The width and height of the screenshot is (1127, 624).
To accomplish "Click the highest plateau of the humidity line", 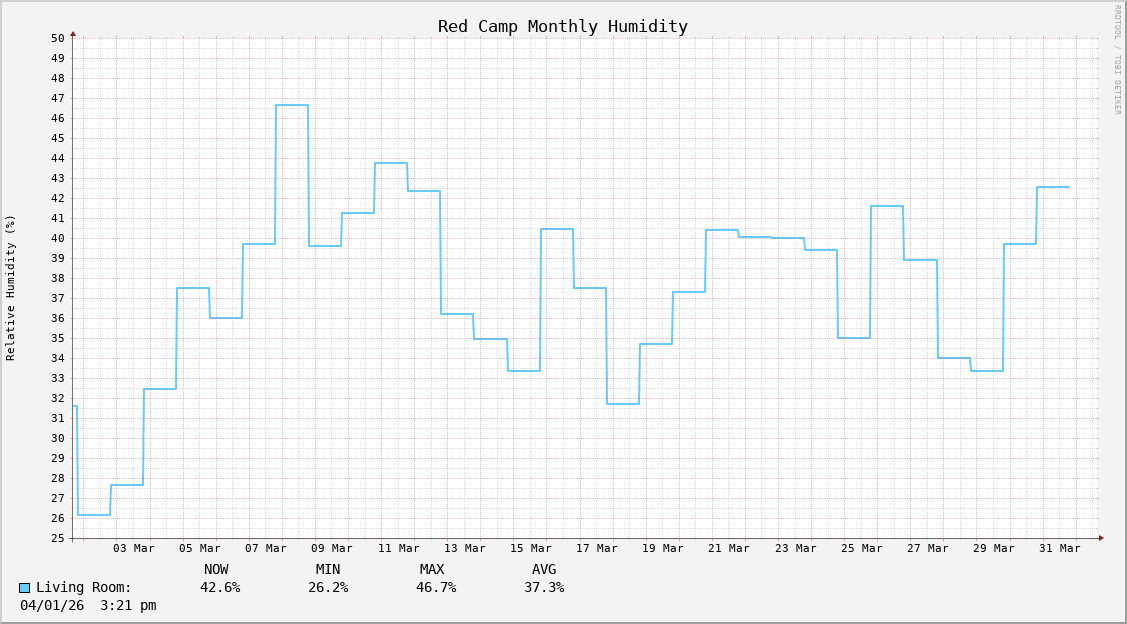I will (292, 105).
